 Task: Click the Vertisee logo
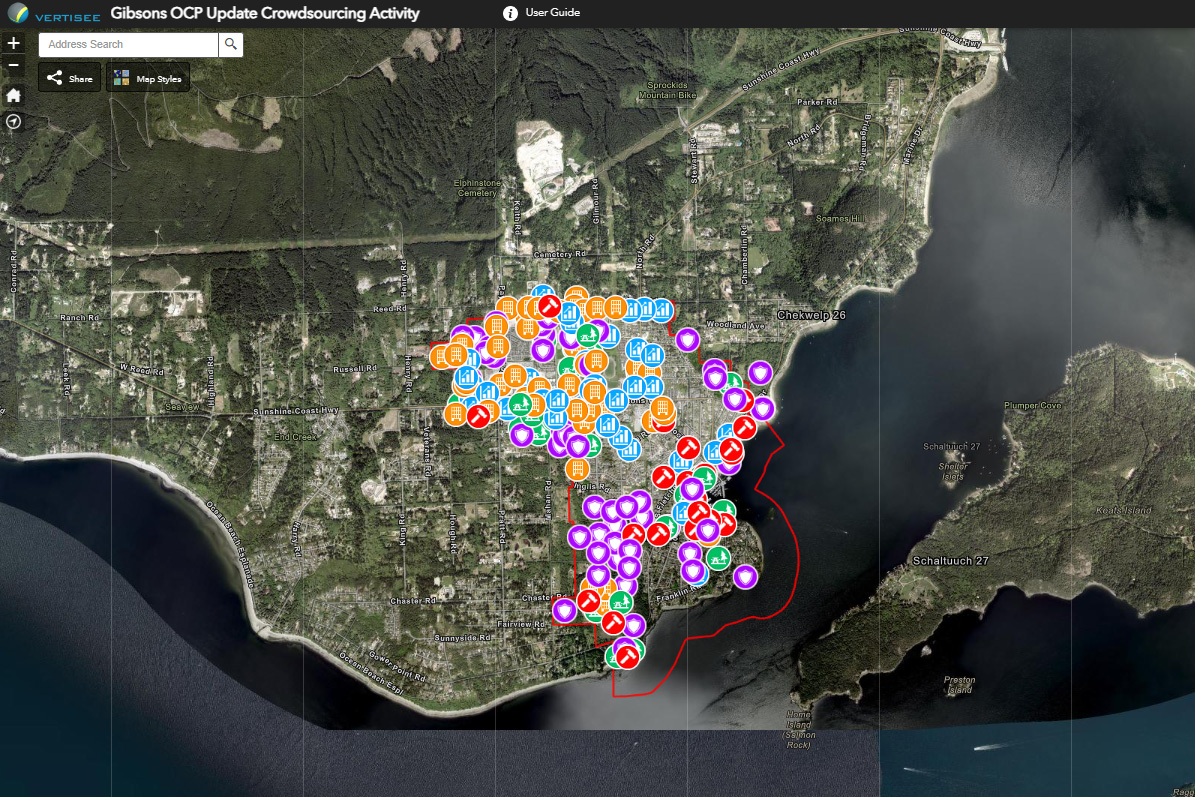click(53, 14)
